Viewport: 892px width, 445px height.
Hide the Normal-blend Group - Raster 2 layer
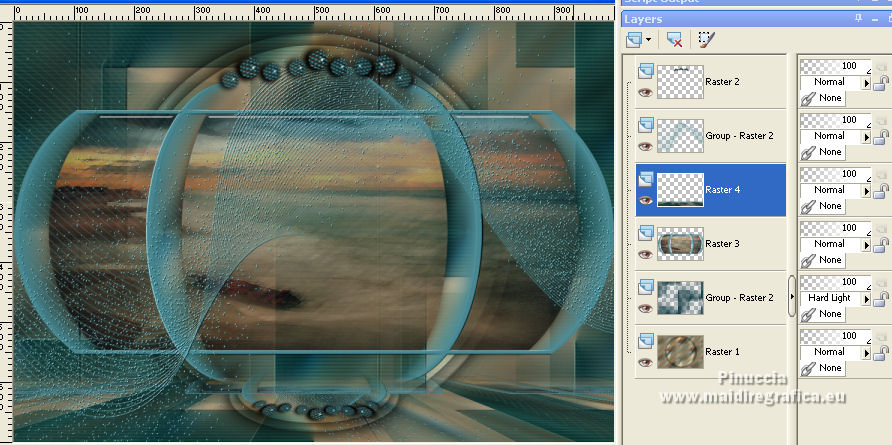645,147
